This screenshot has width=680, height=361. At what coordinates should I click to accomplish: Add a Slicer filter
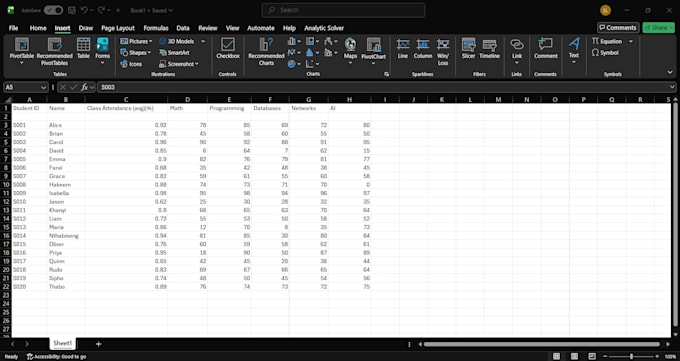point(468,48)
